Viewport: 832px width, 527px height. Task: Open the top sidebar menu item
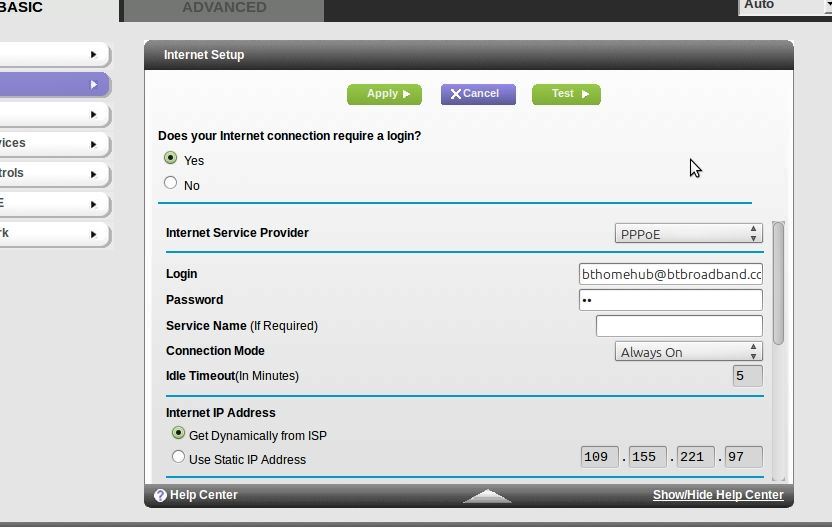(53, 55)
